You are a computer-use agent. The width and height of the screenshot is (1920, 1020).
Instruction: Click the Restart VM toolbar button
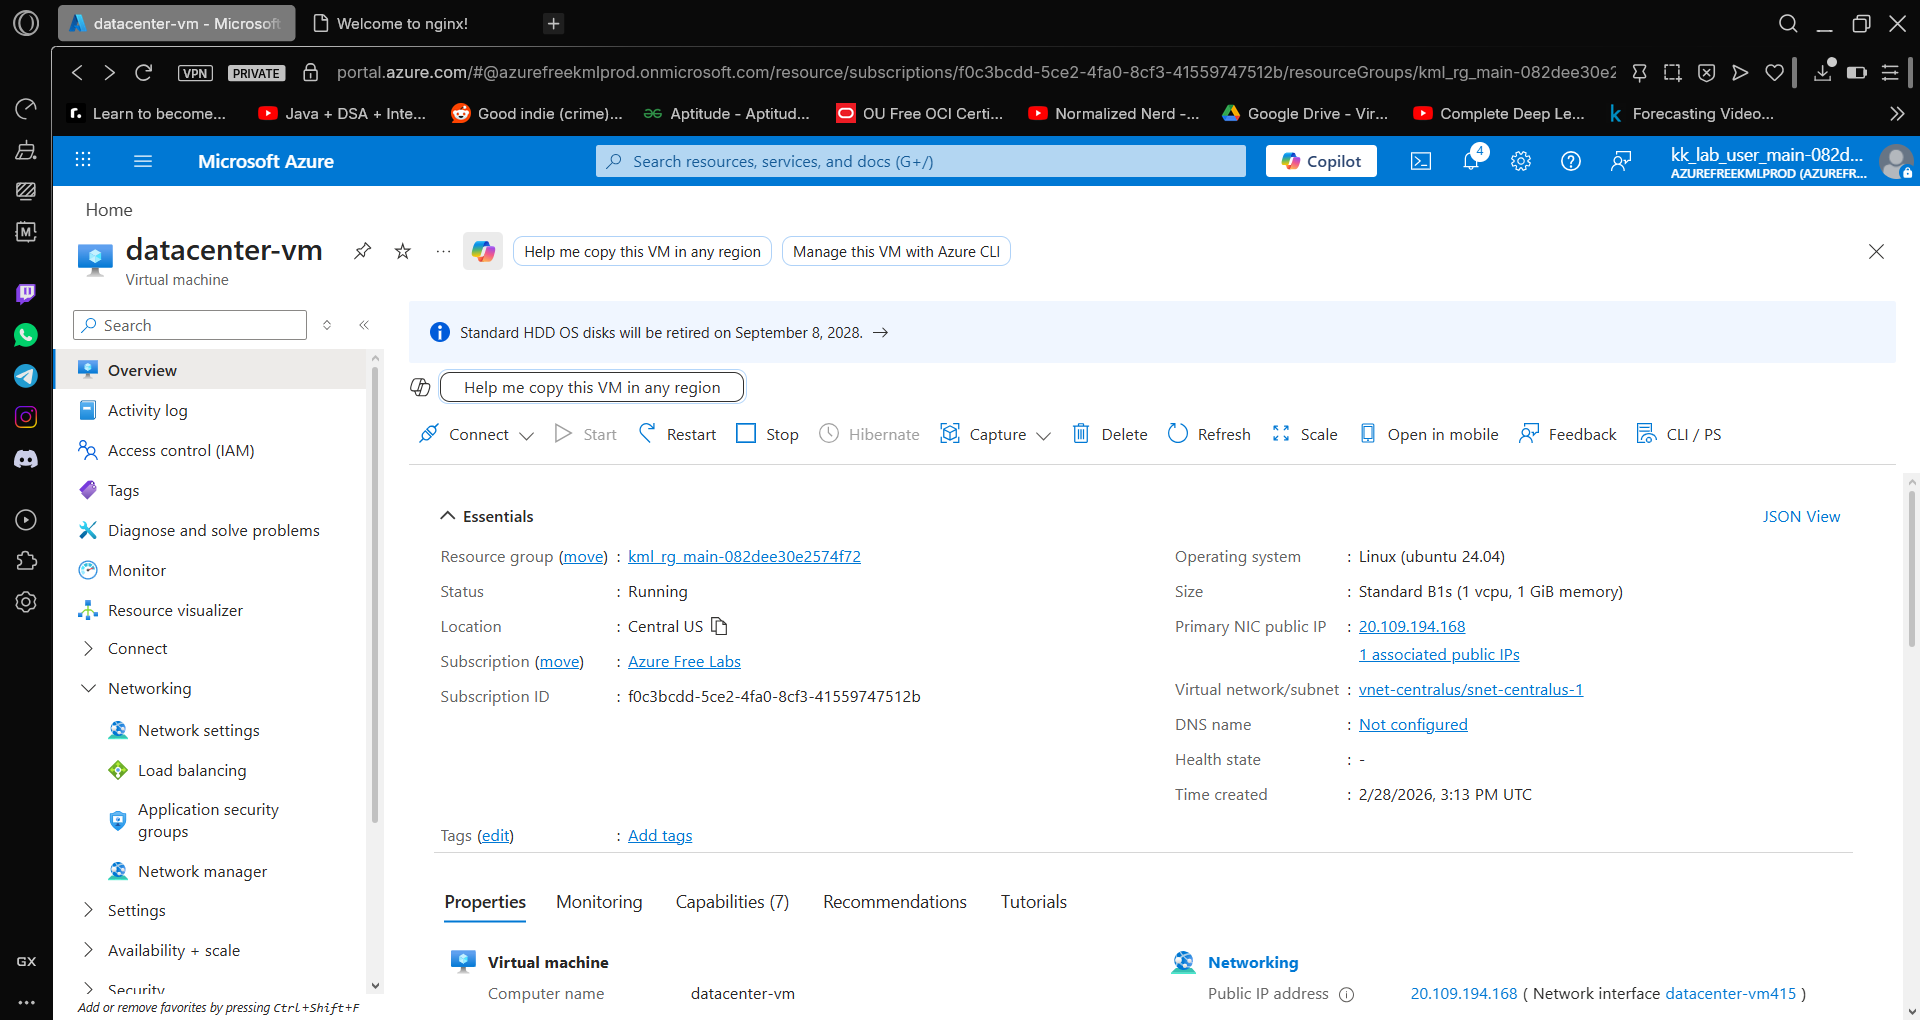(x=678, y=434)
